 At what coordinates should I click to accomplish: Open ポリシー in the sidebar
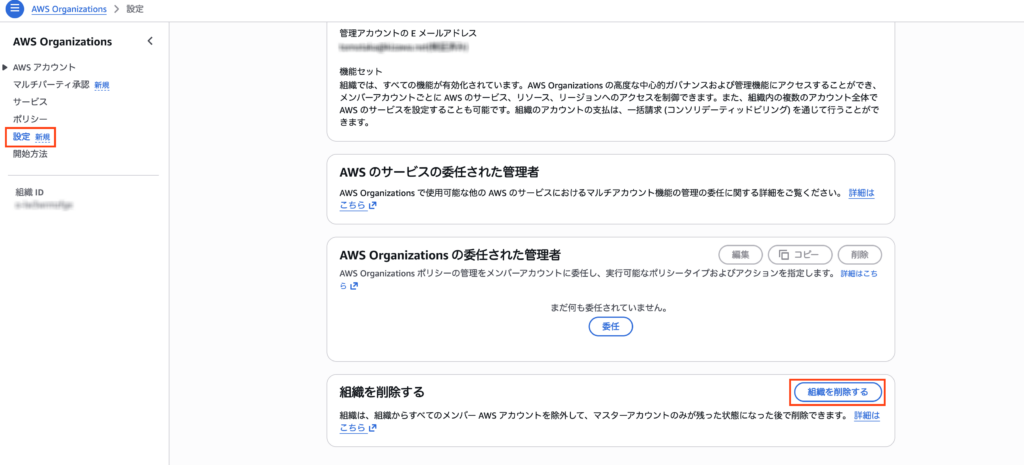point(30,119)
